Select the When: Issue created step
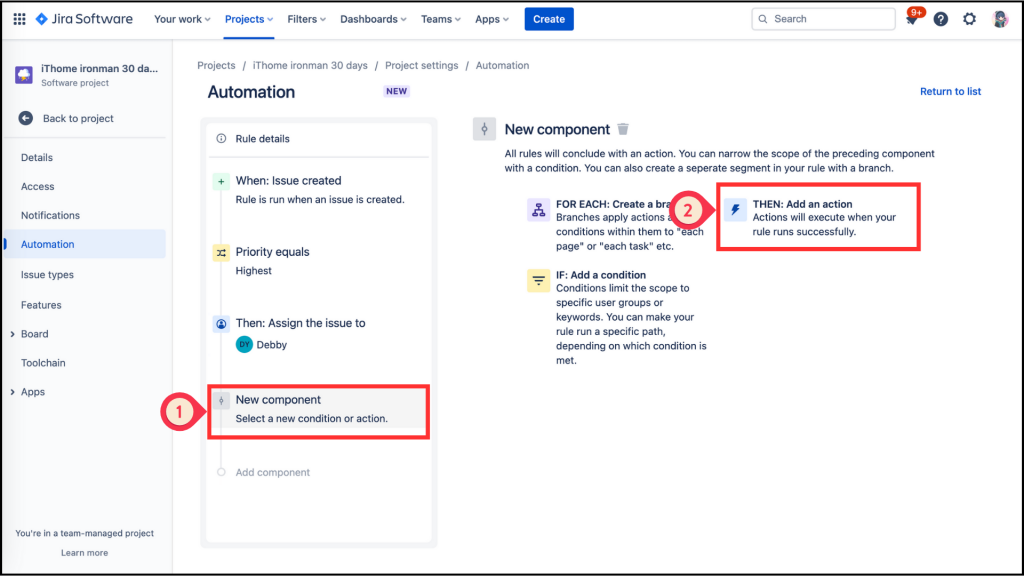 tap(319, 189)
